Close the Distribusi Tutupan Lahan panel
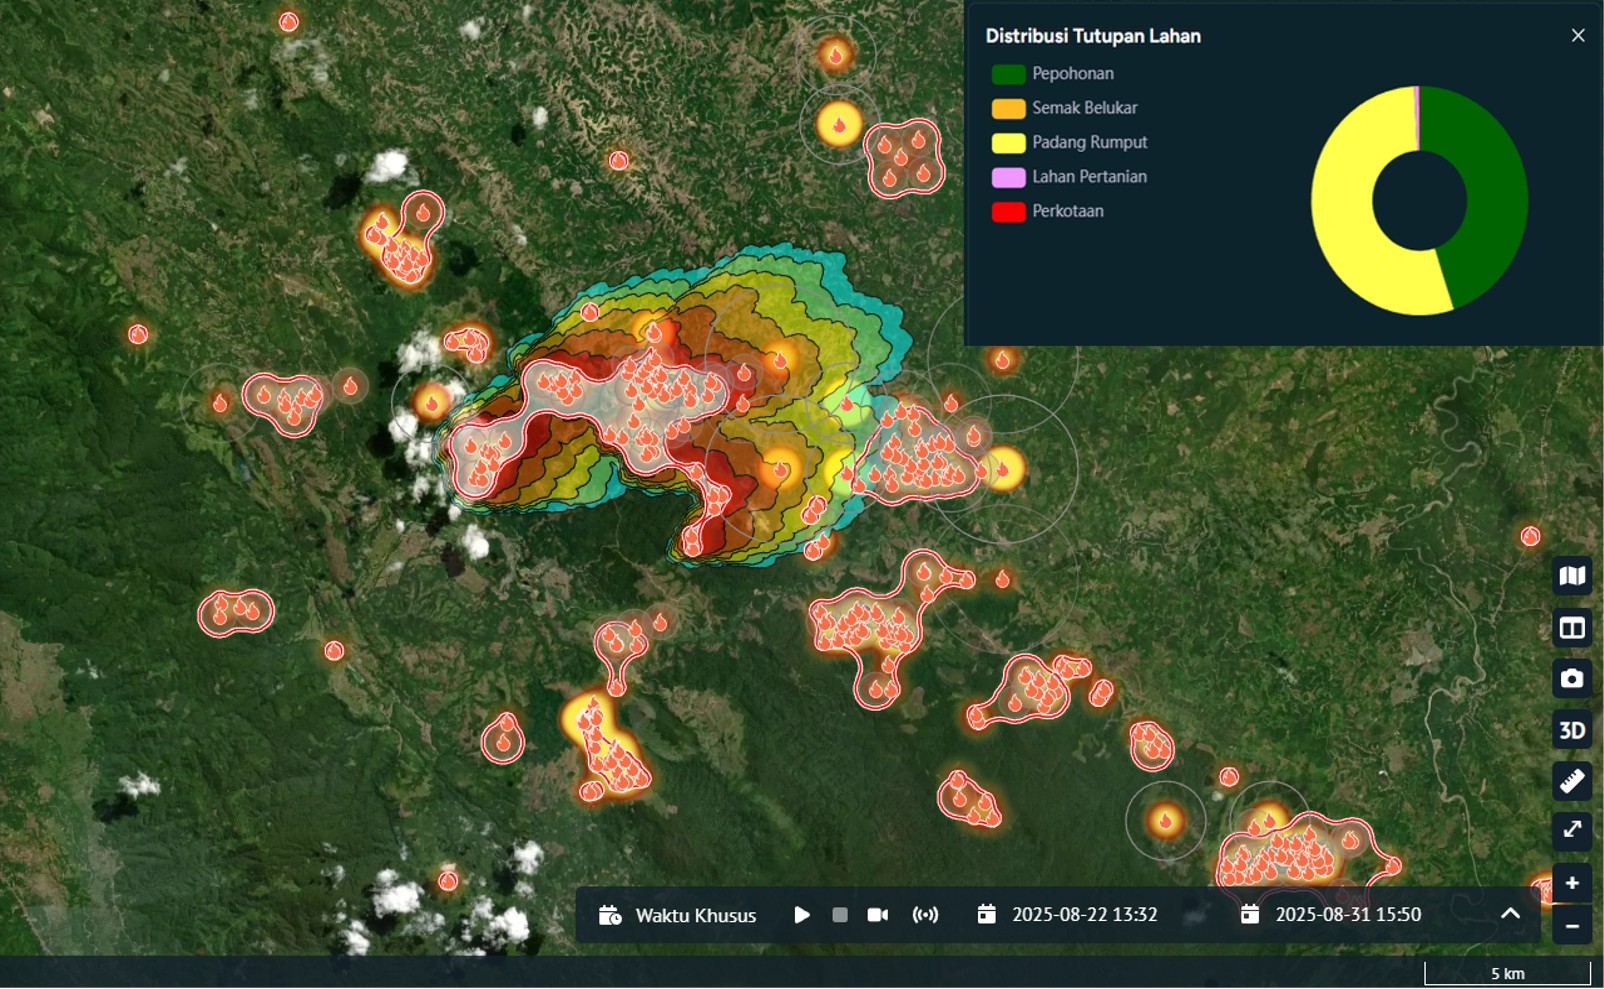 1578,35
